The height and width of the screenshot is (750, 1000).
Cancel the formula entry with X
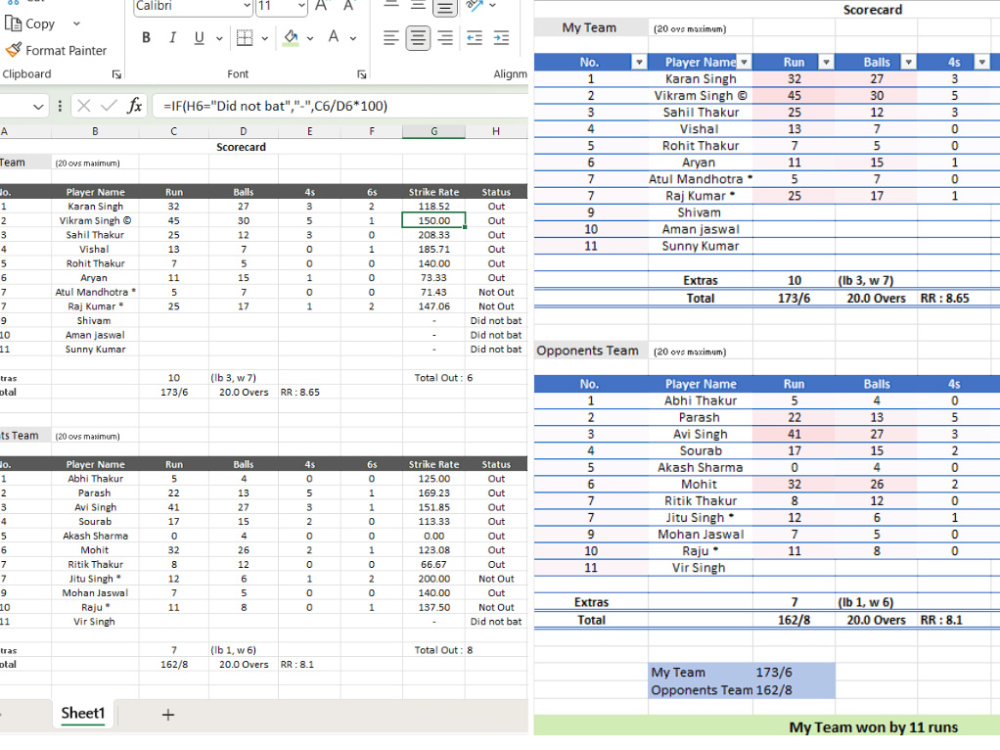coord(84,105)
